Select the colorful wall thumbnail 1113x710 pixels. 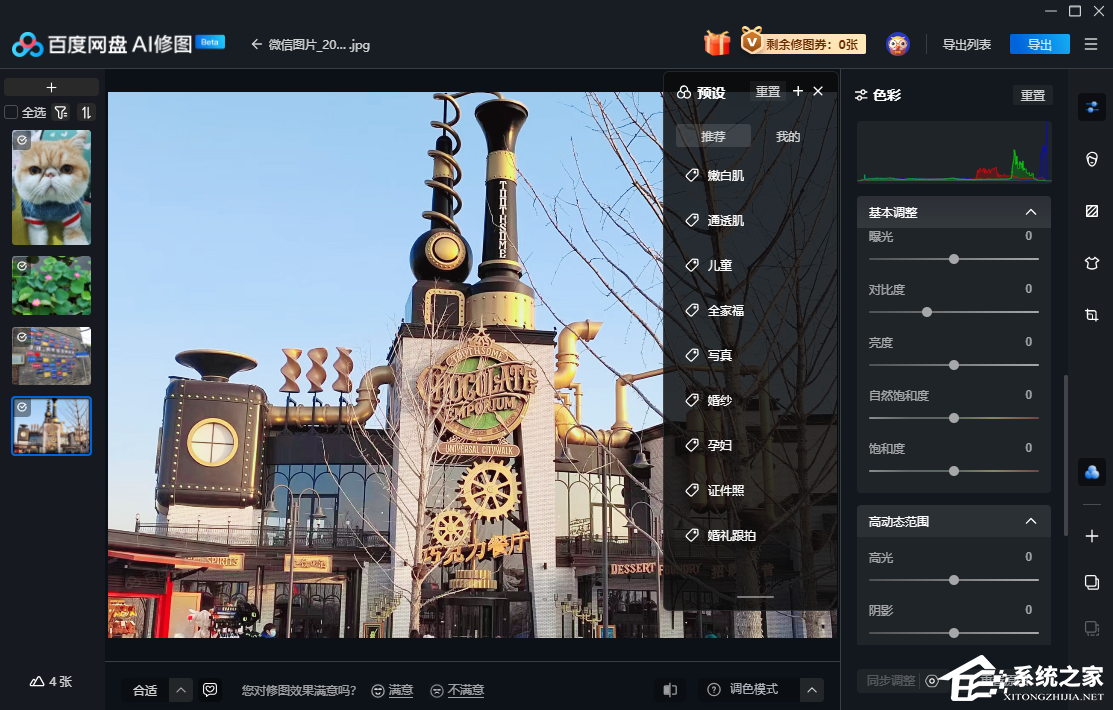51,356
